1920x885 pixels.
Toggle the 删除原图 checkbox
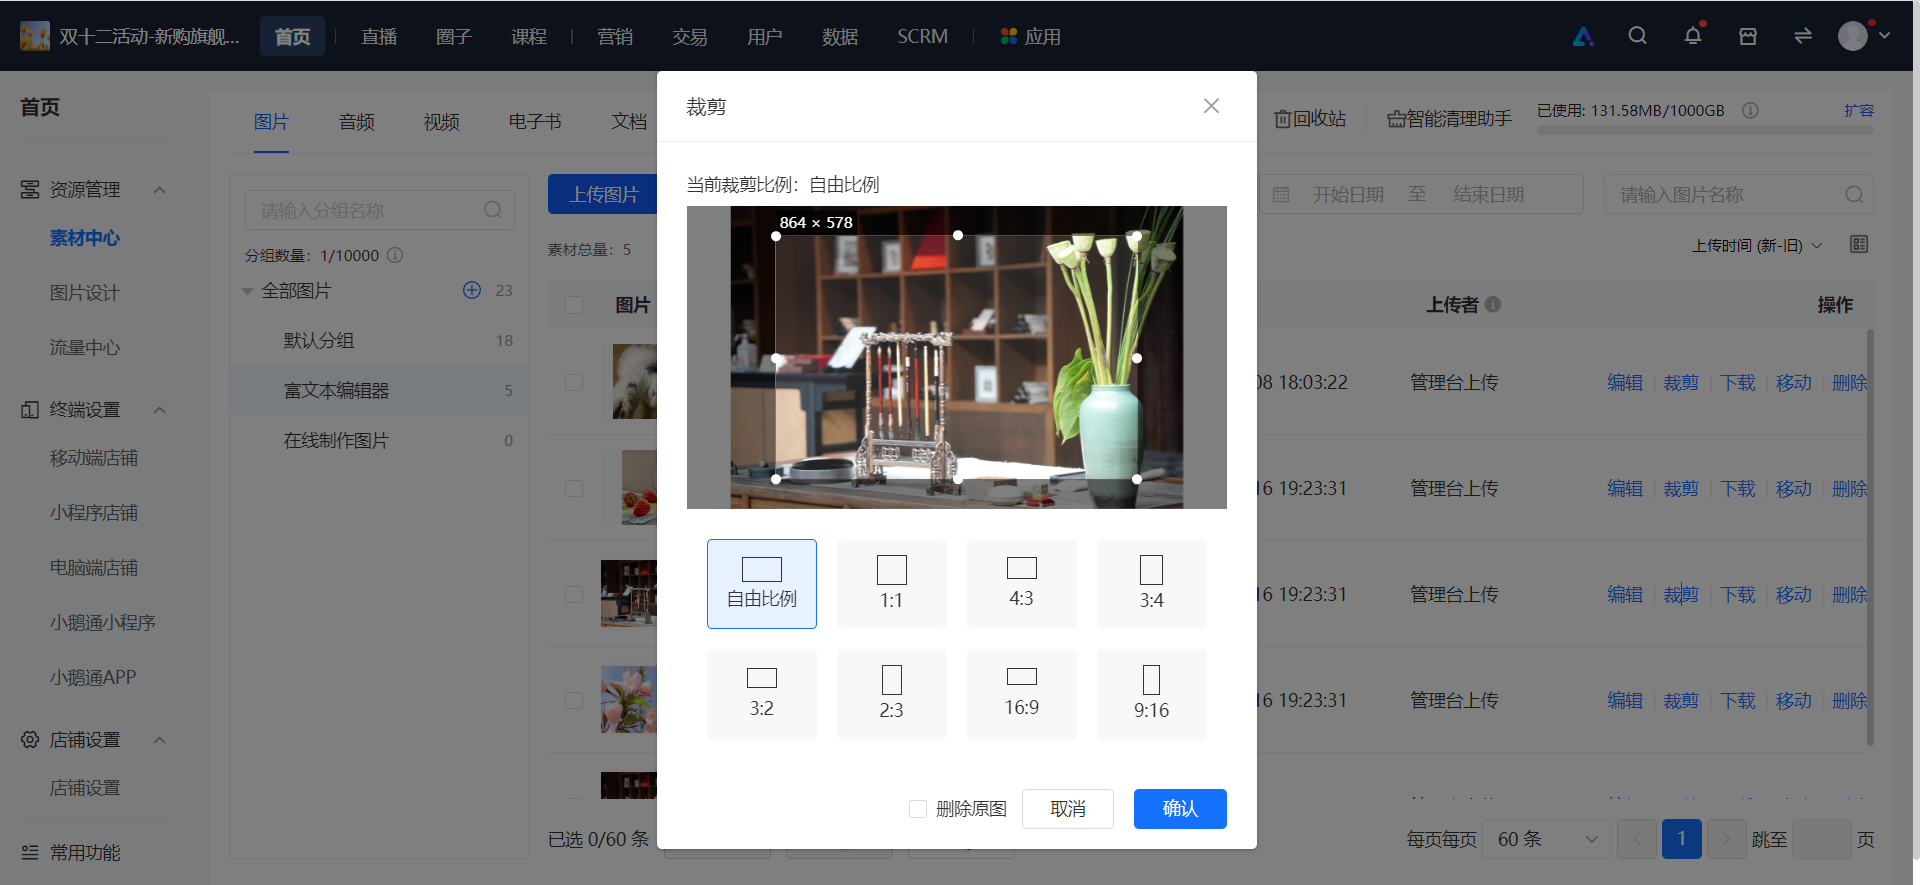pyautogui.click(x=917, y=809)
